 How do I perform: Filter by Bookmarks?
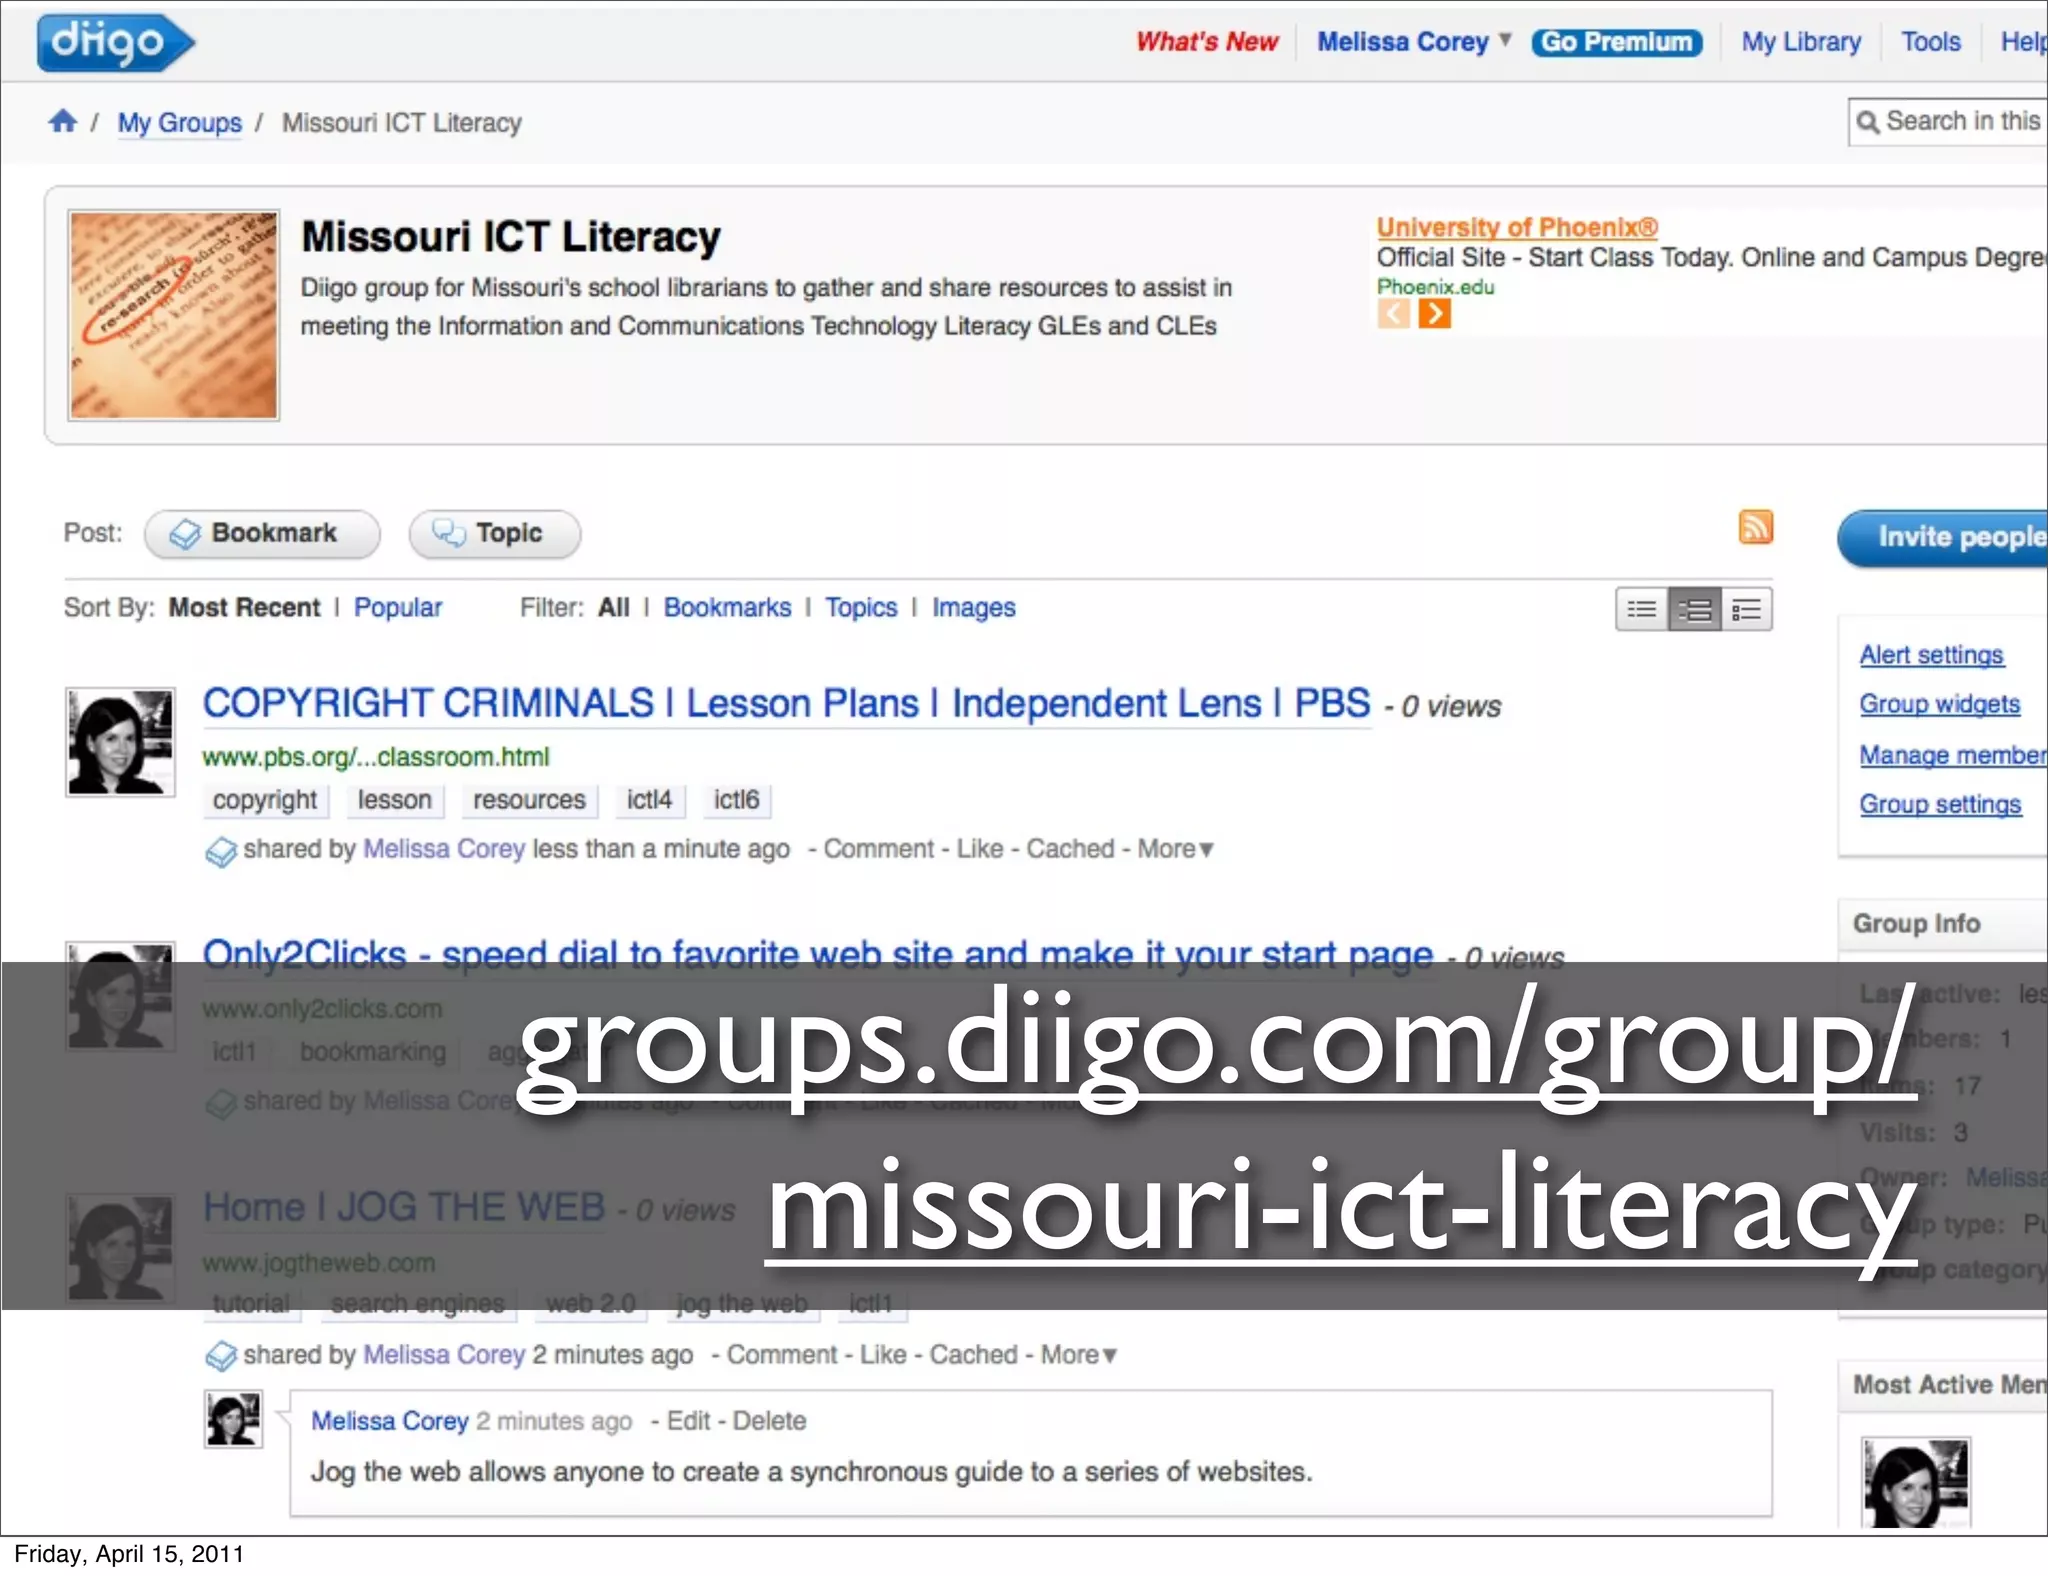pyautogui.click(x=727, y=608)
